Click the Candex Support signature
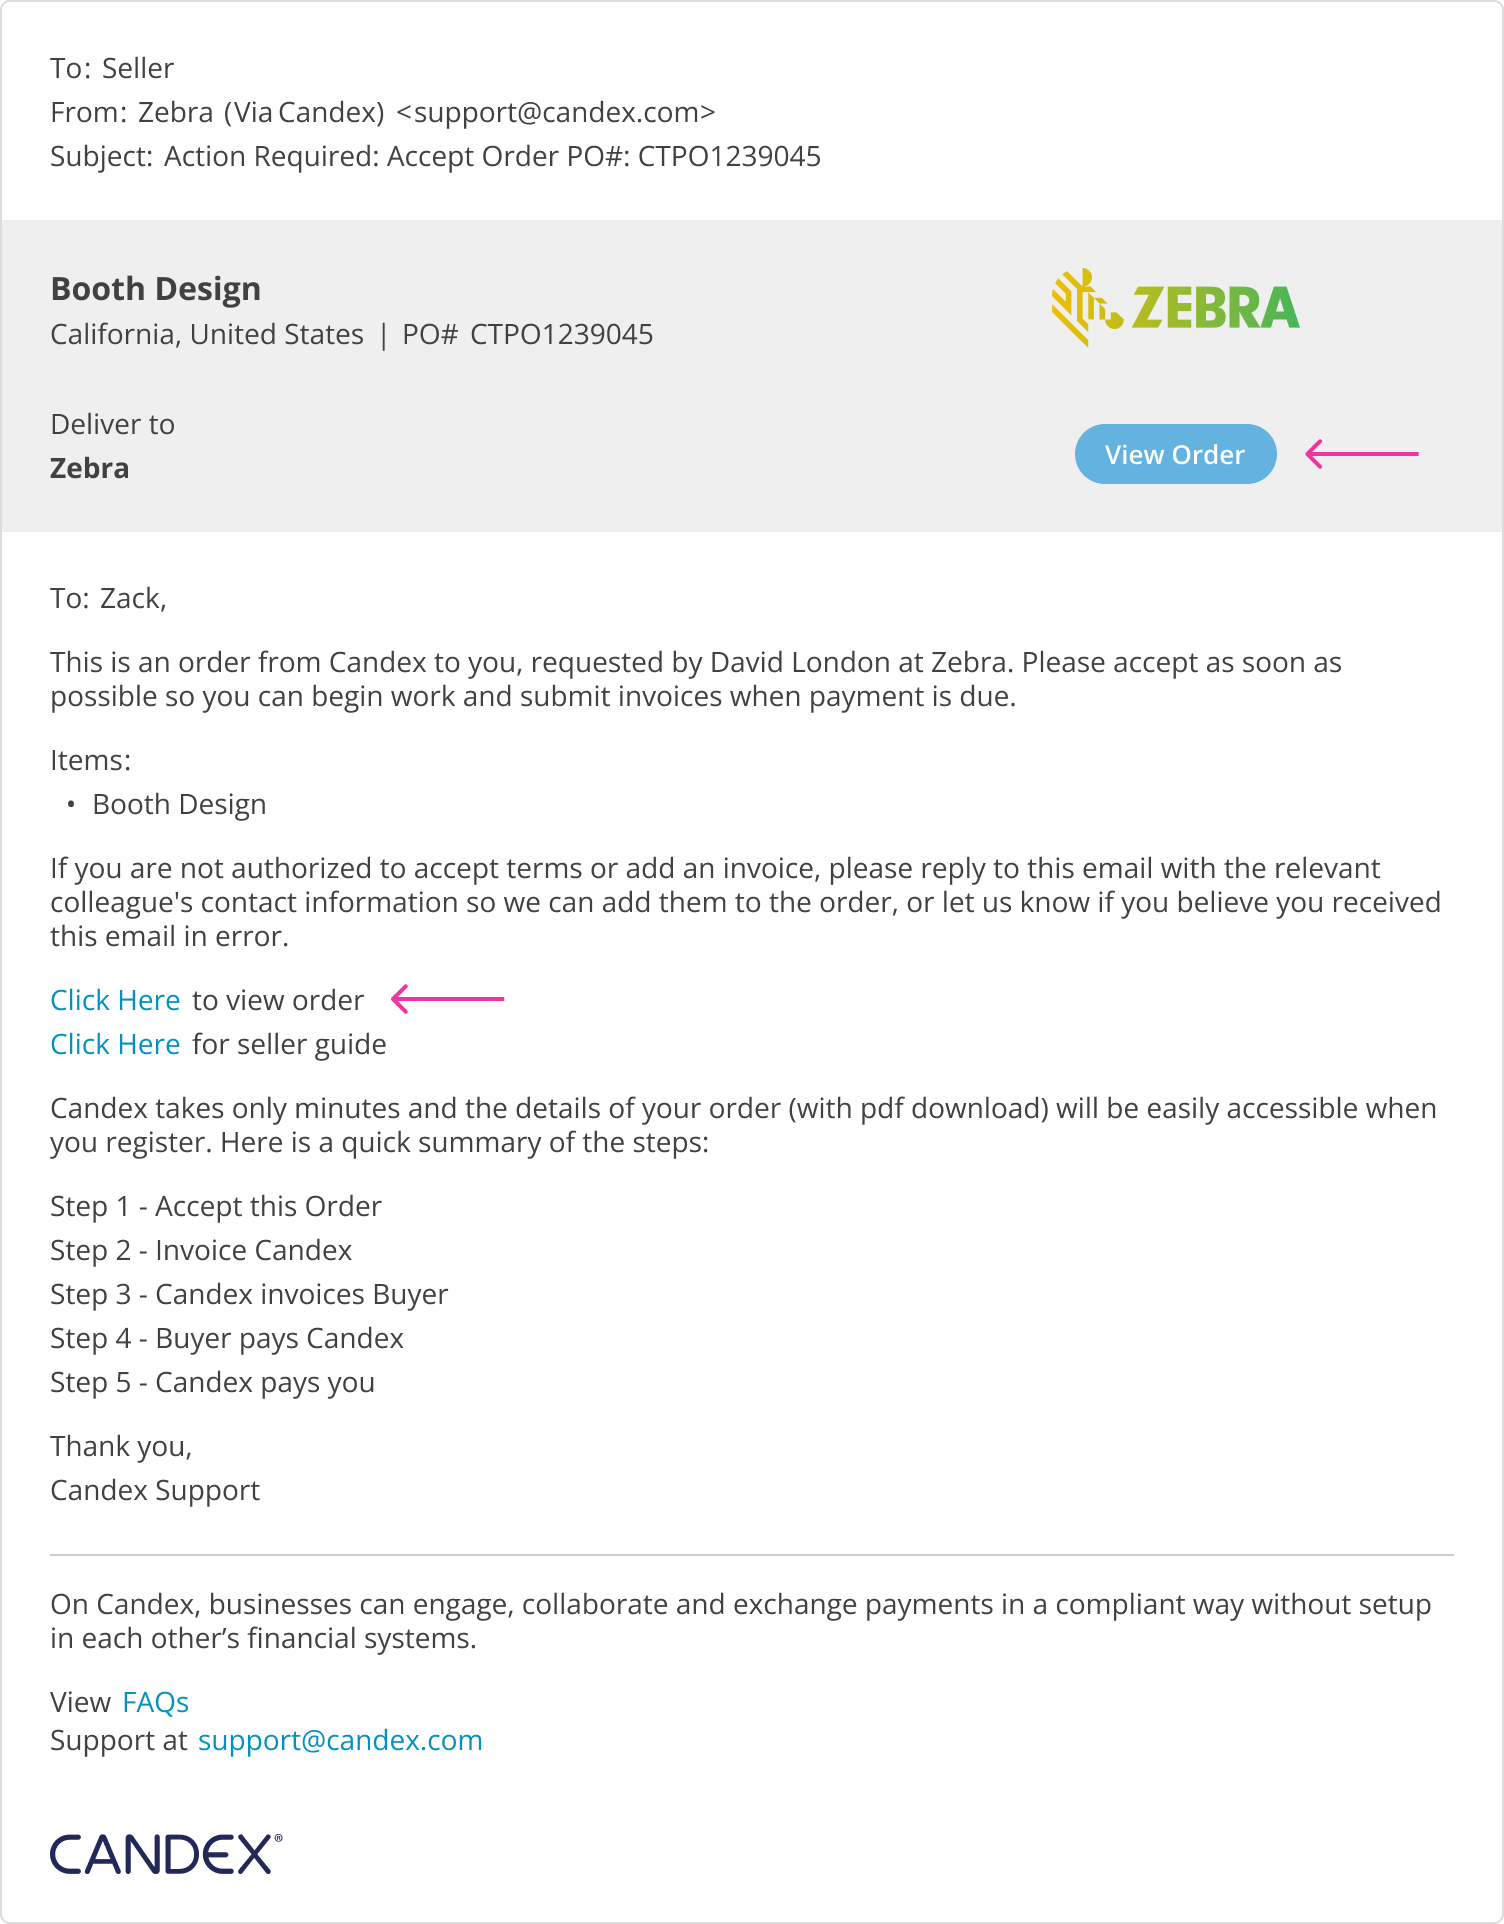 click(x=155, y=1490)
